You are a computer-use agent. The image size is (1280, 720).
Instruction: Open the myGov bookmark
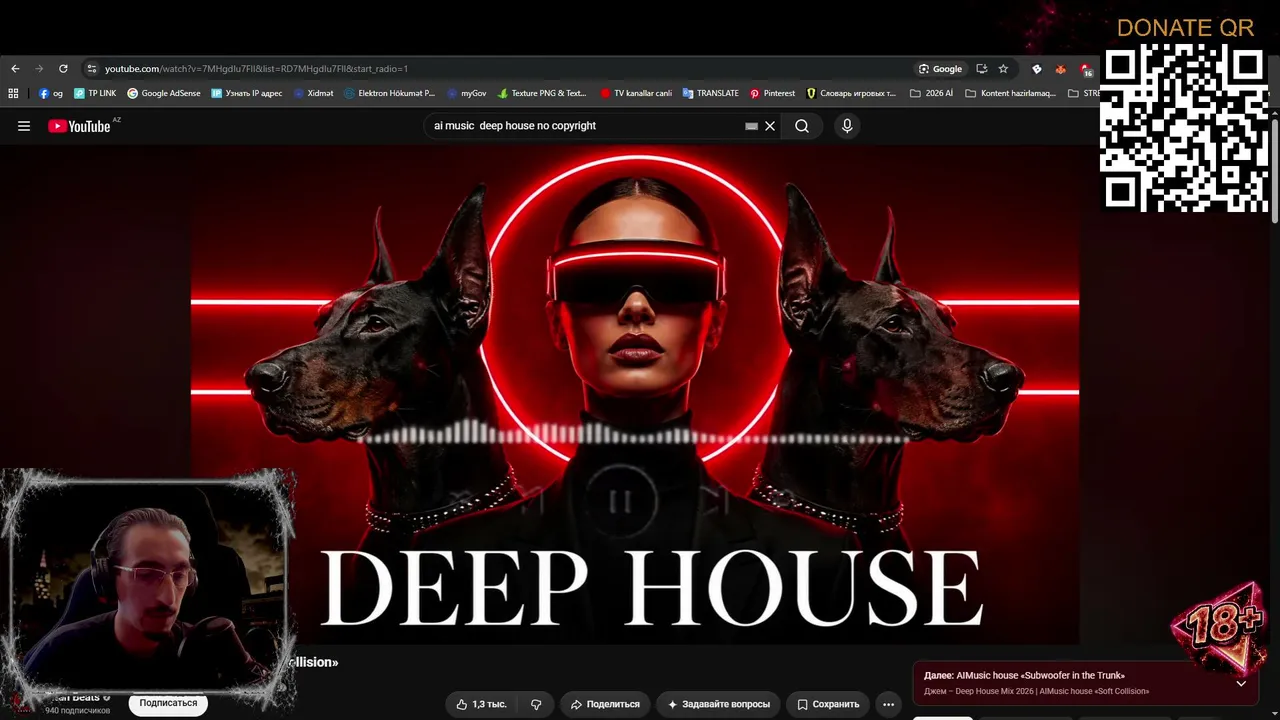coord(467,93)
